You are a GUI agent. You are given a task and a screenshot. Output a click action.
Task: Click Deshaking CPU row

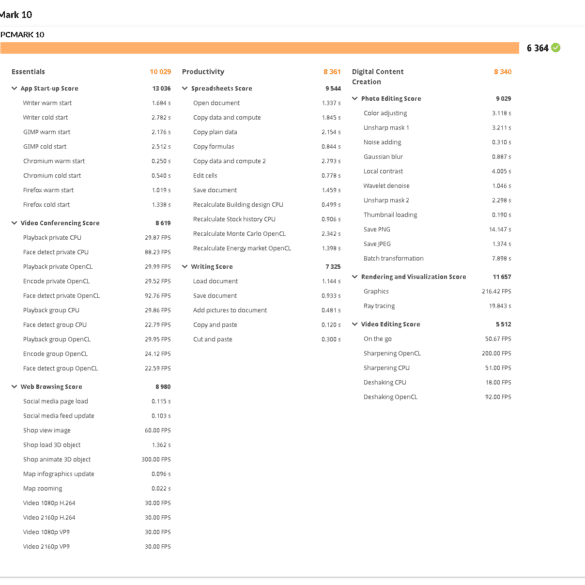coord(437,382)
